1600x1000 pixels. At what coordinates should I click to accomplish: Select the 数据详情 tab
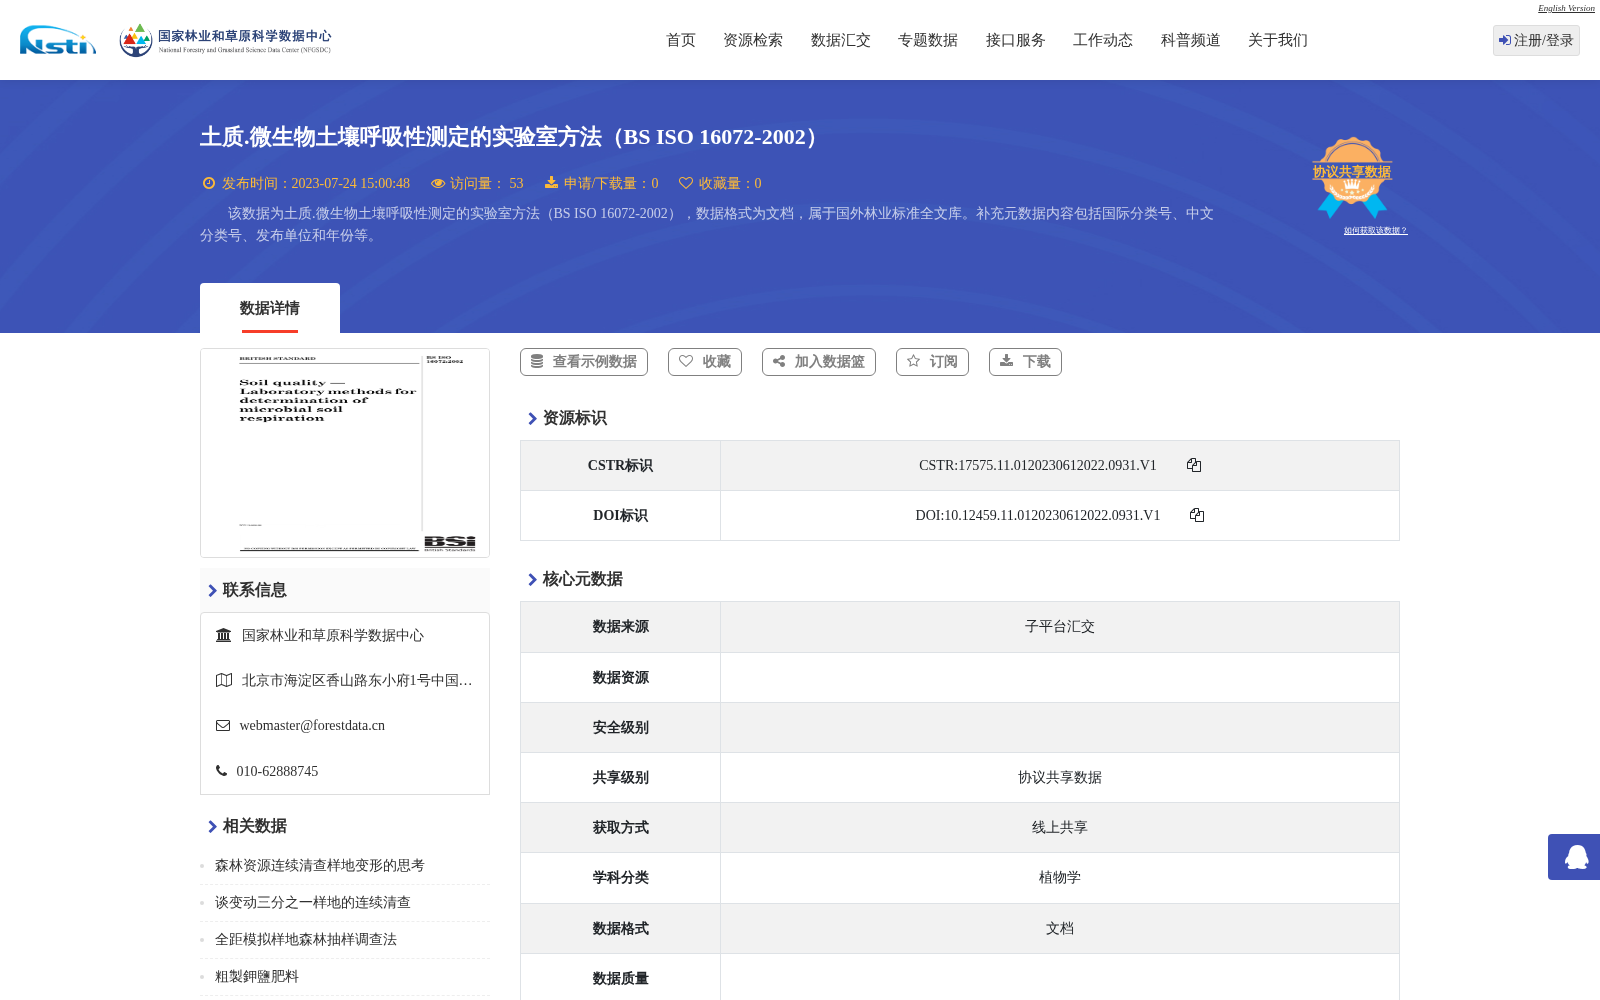[270, 308]
